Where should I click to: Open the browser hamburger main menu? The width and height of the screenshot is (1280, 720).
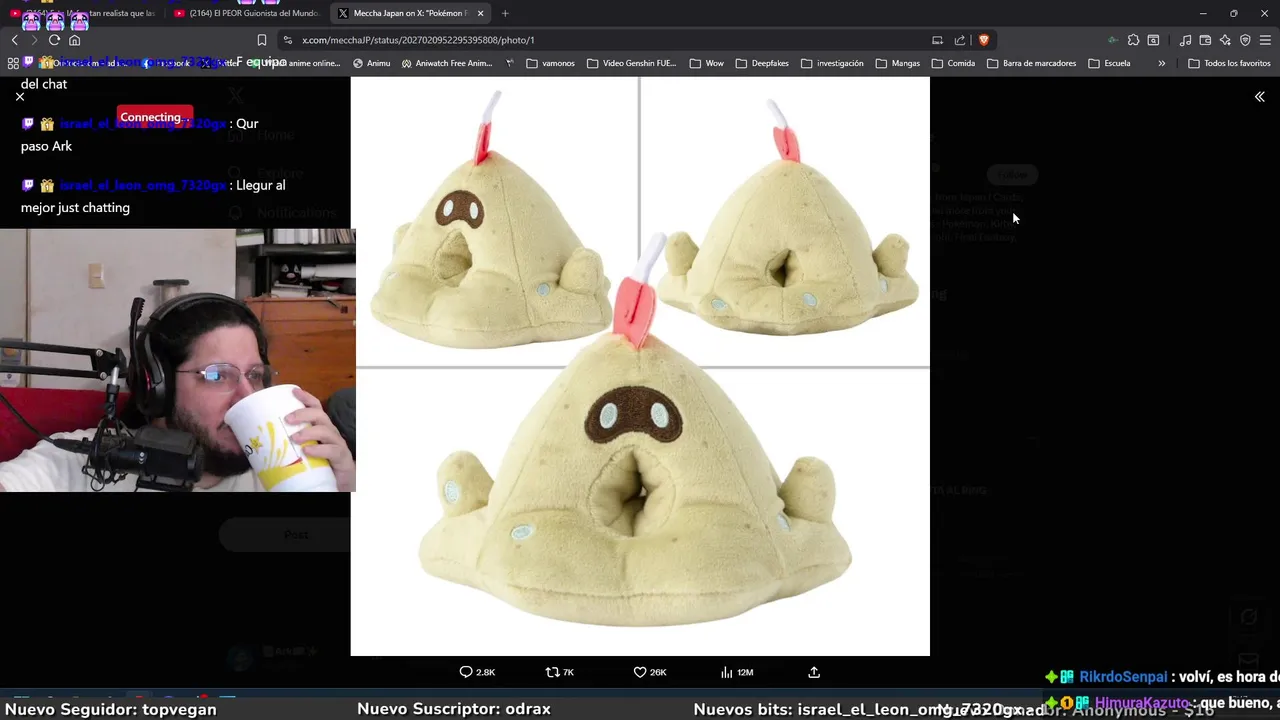tap(1265, 40)
